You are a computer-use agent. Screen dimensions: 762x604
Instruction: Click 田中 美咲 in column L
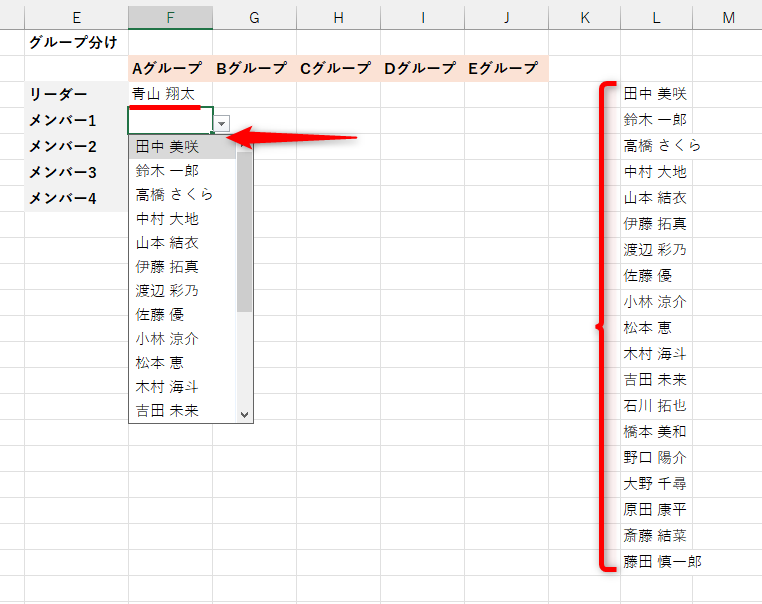pos(657,94)
